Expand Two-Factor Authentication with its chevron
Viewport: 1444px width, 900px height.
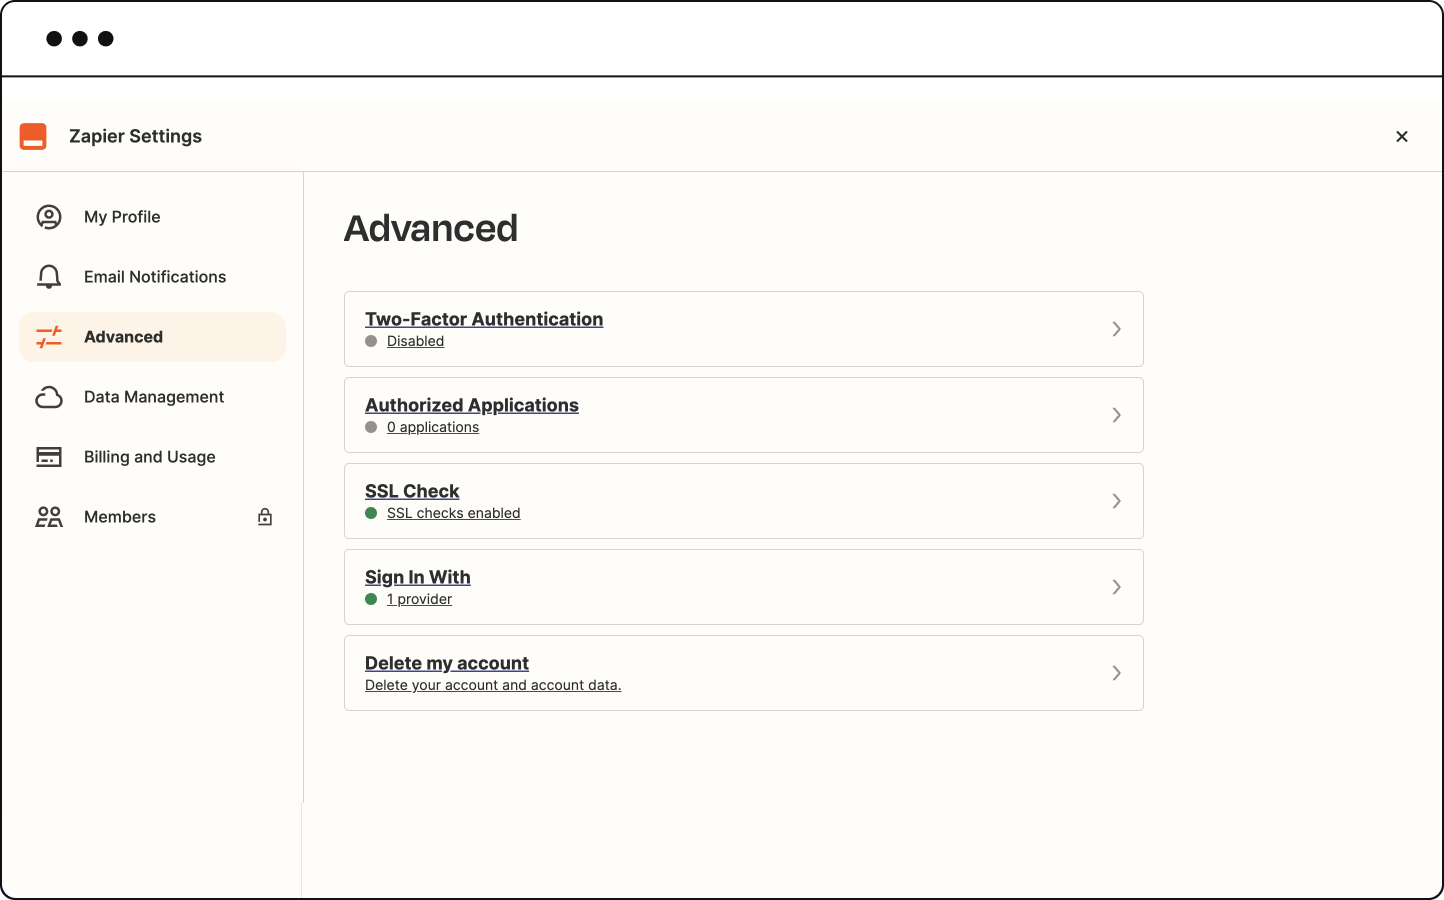pos(1117,329)
